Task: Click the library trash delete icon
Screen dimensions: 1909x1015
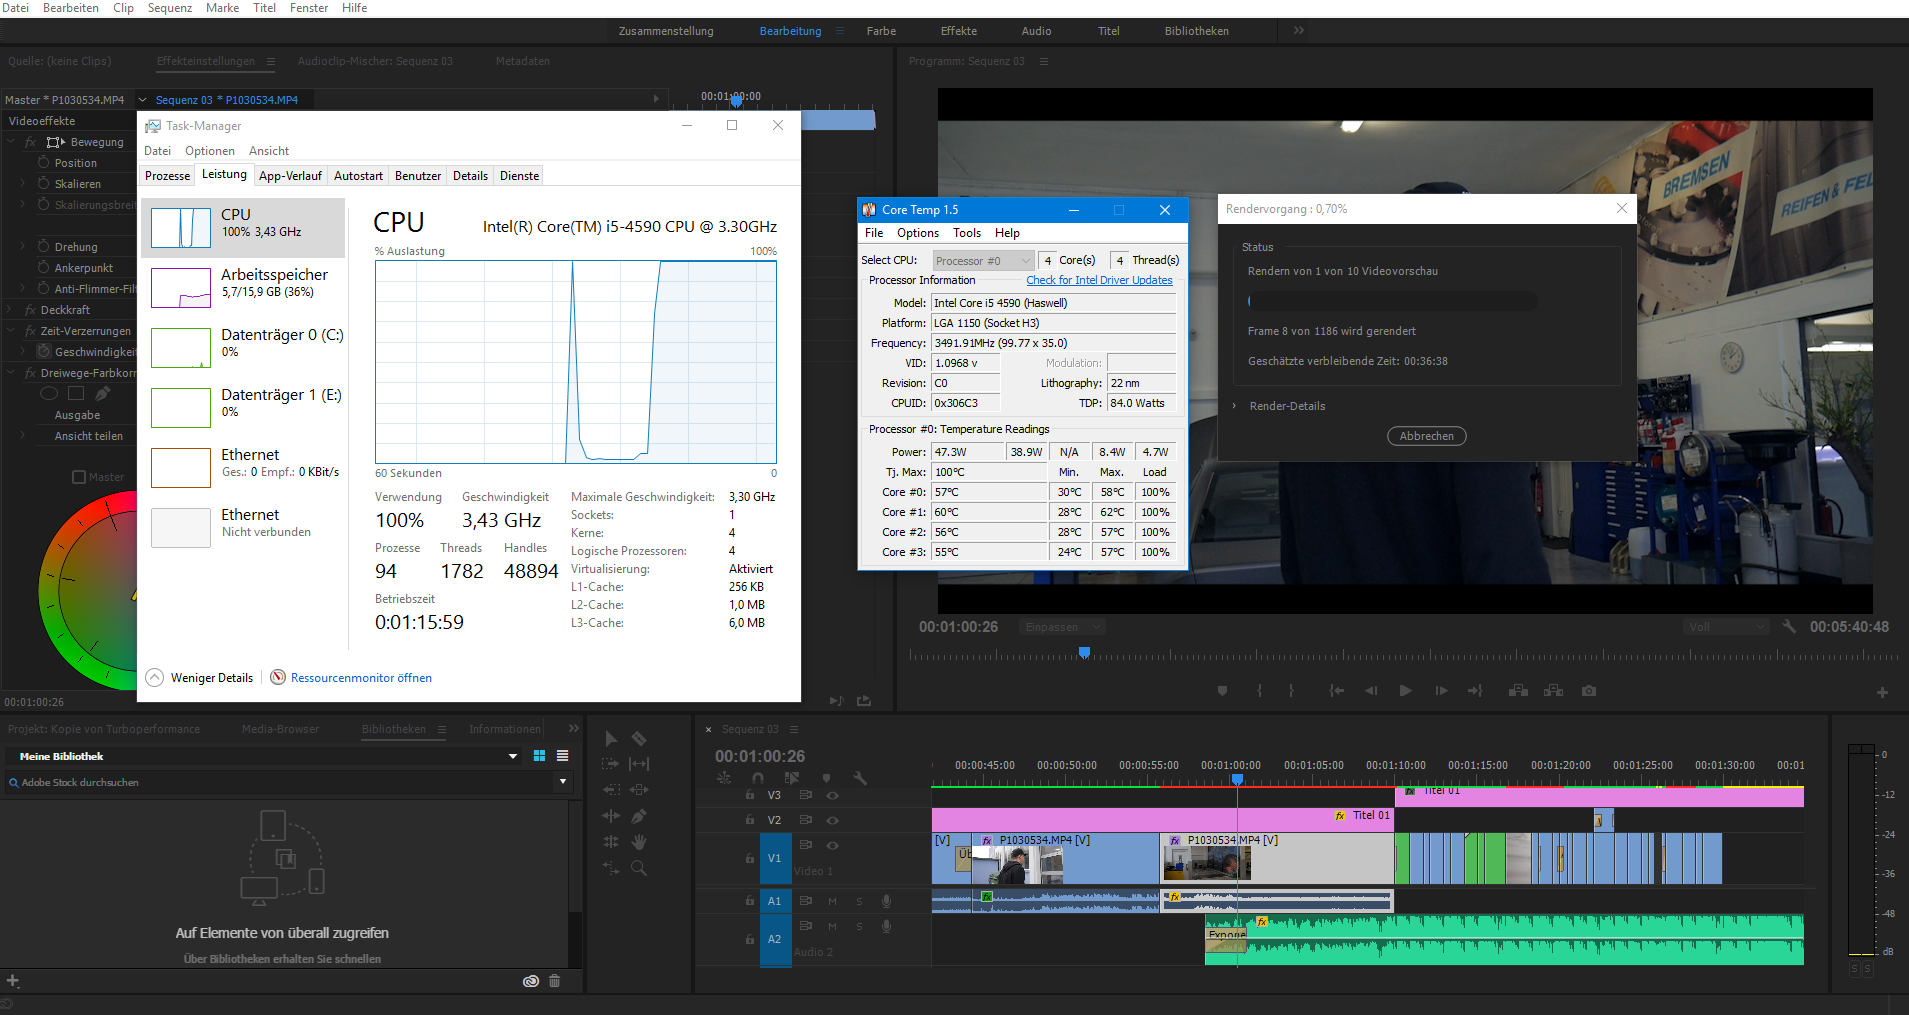Action: (x=554, y=981)
